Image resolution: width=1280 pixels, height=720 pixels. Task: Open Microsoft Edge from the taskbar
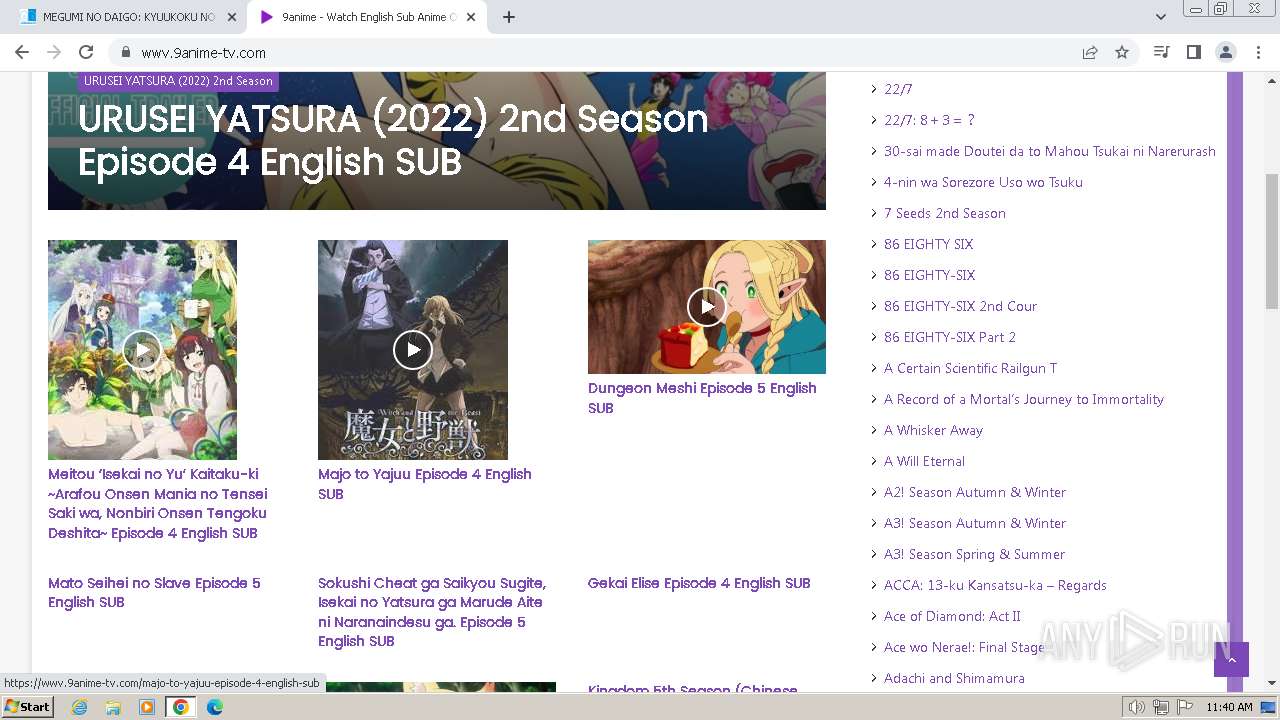tap(215, 707)
